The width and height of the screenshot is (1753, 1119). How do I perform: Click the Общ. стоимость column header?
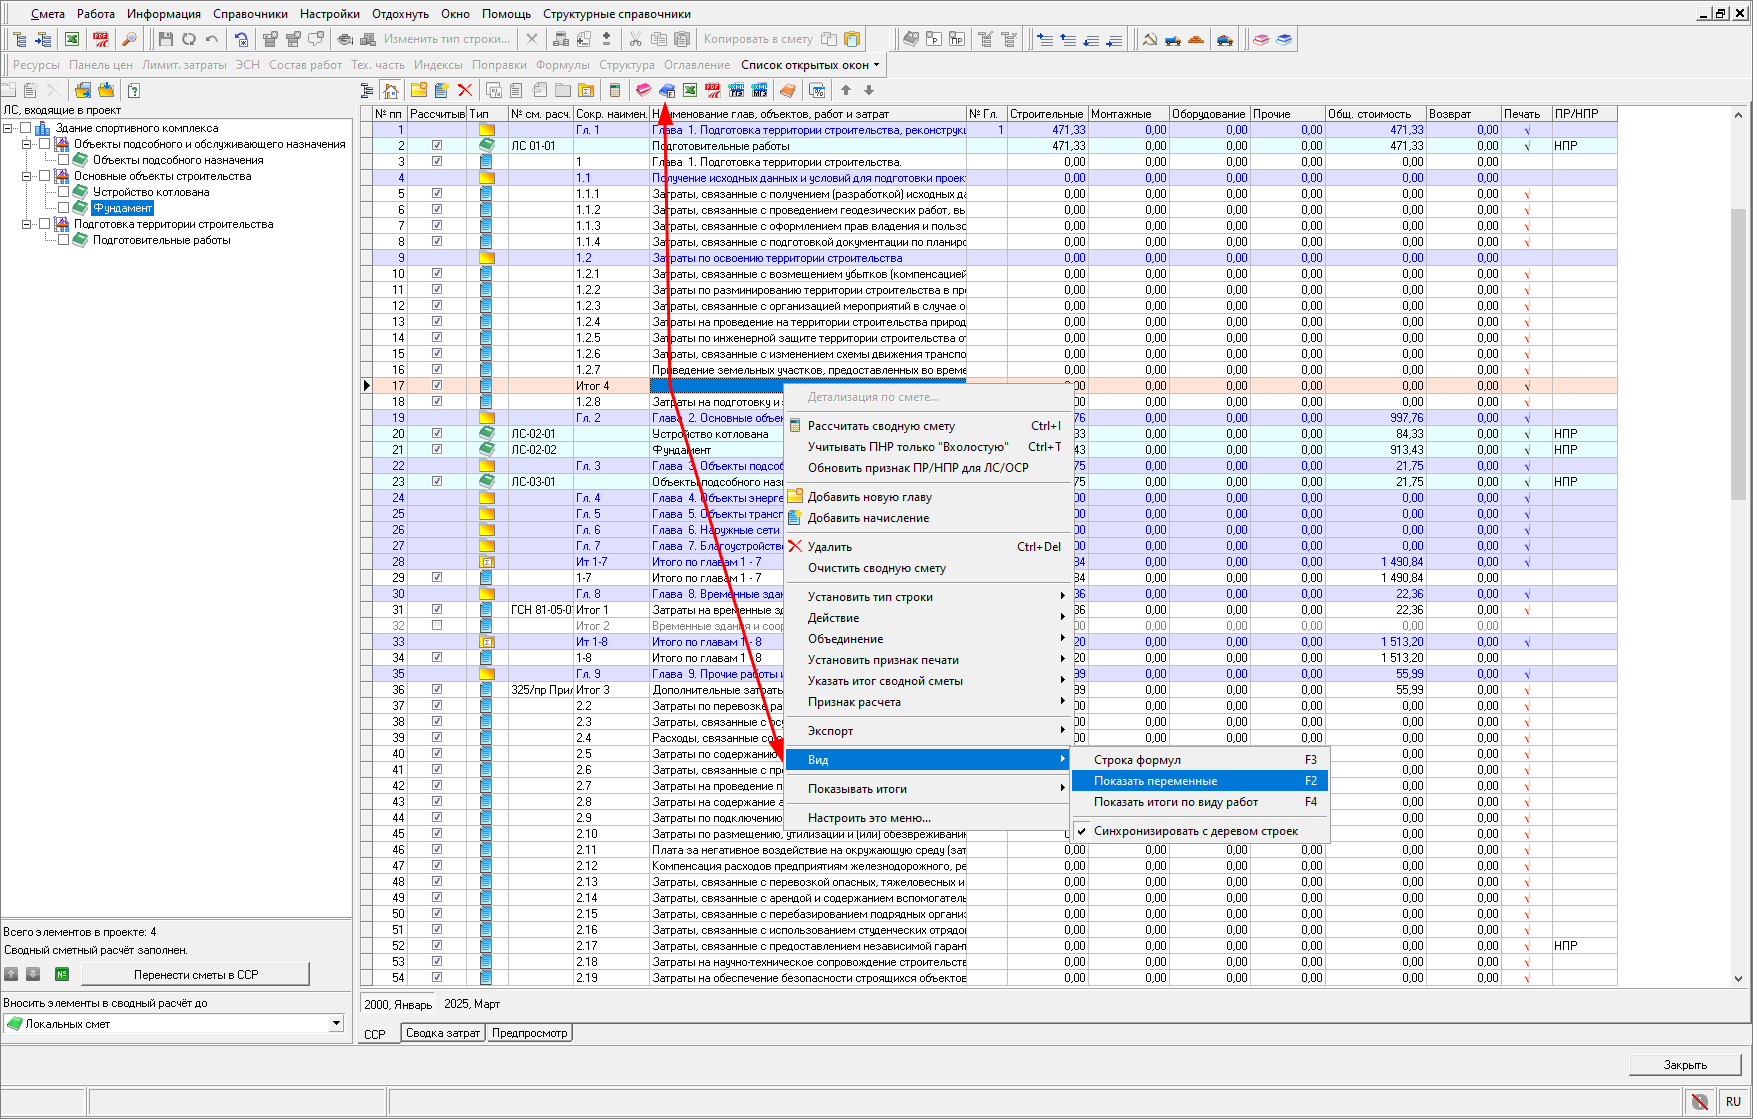(x=1375, y=114)
